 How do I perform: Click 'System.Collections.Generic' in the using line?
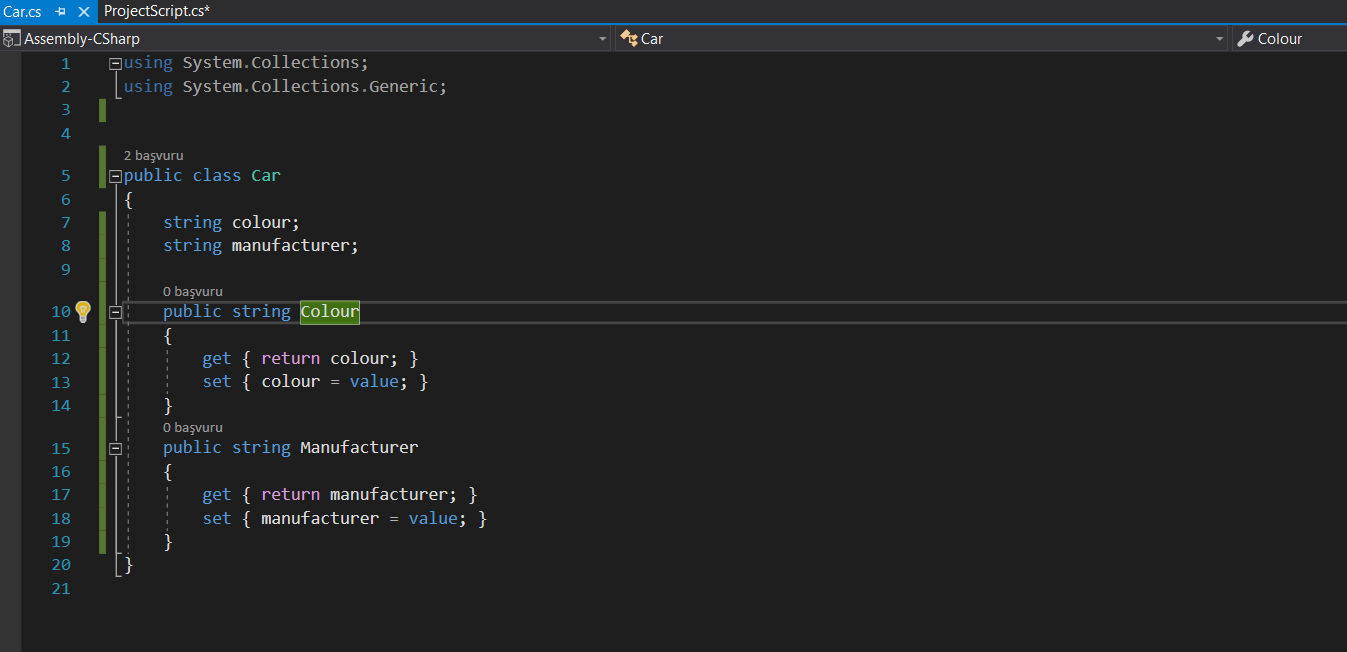(310, 86)
